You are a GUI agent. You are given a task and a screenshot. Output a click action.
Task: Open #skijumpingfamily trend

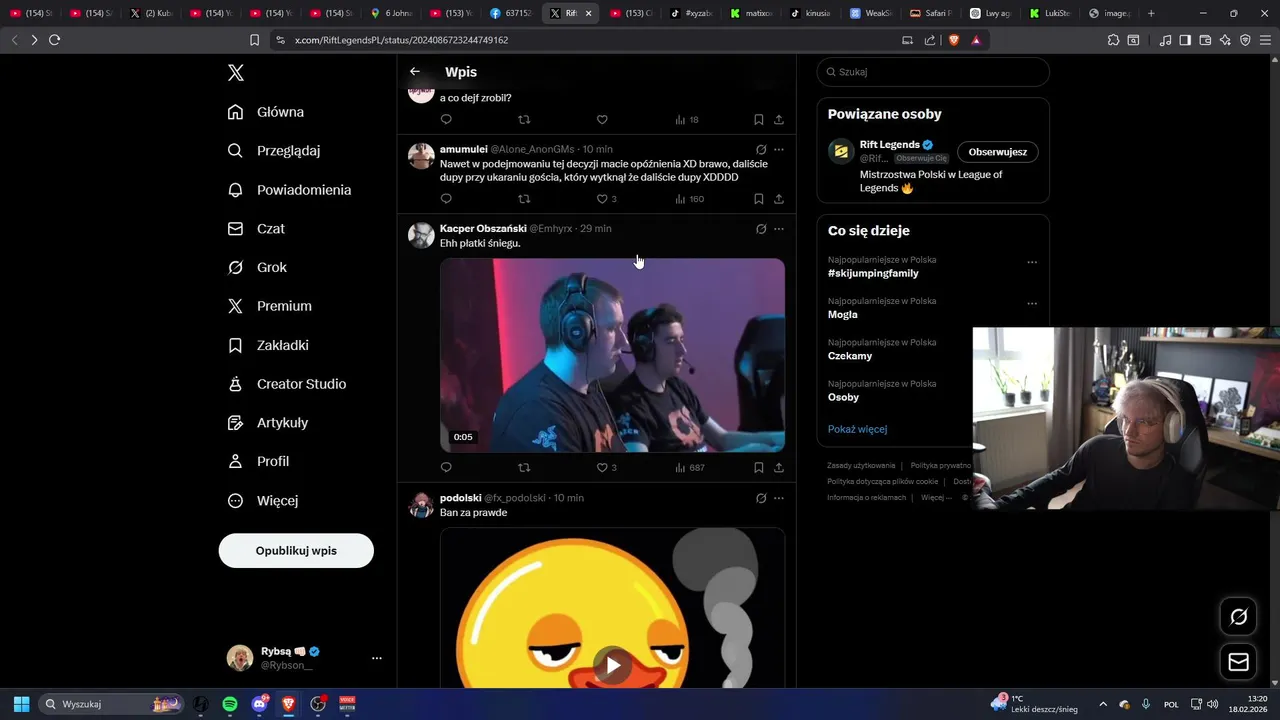click(873, 273)
